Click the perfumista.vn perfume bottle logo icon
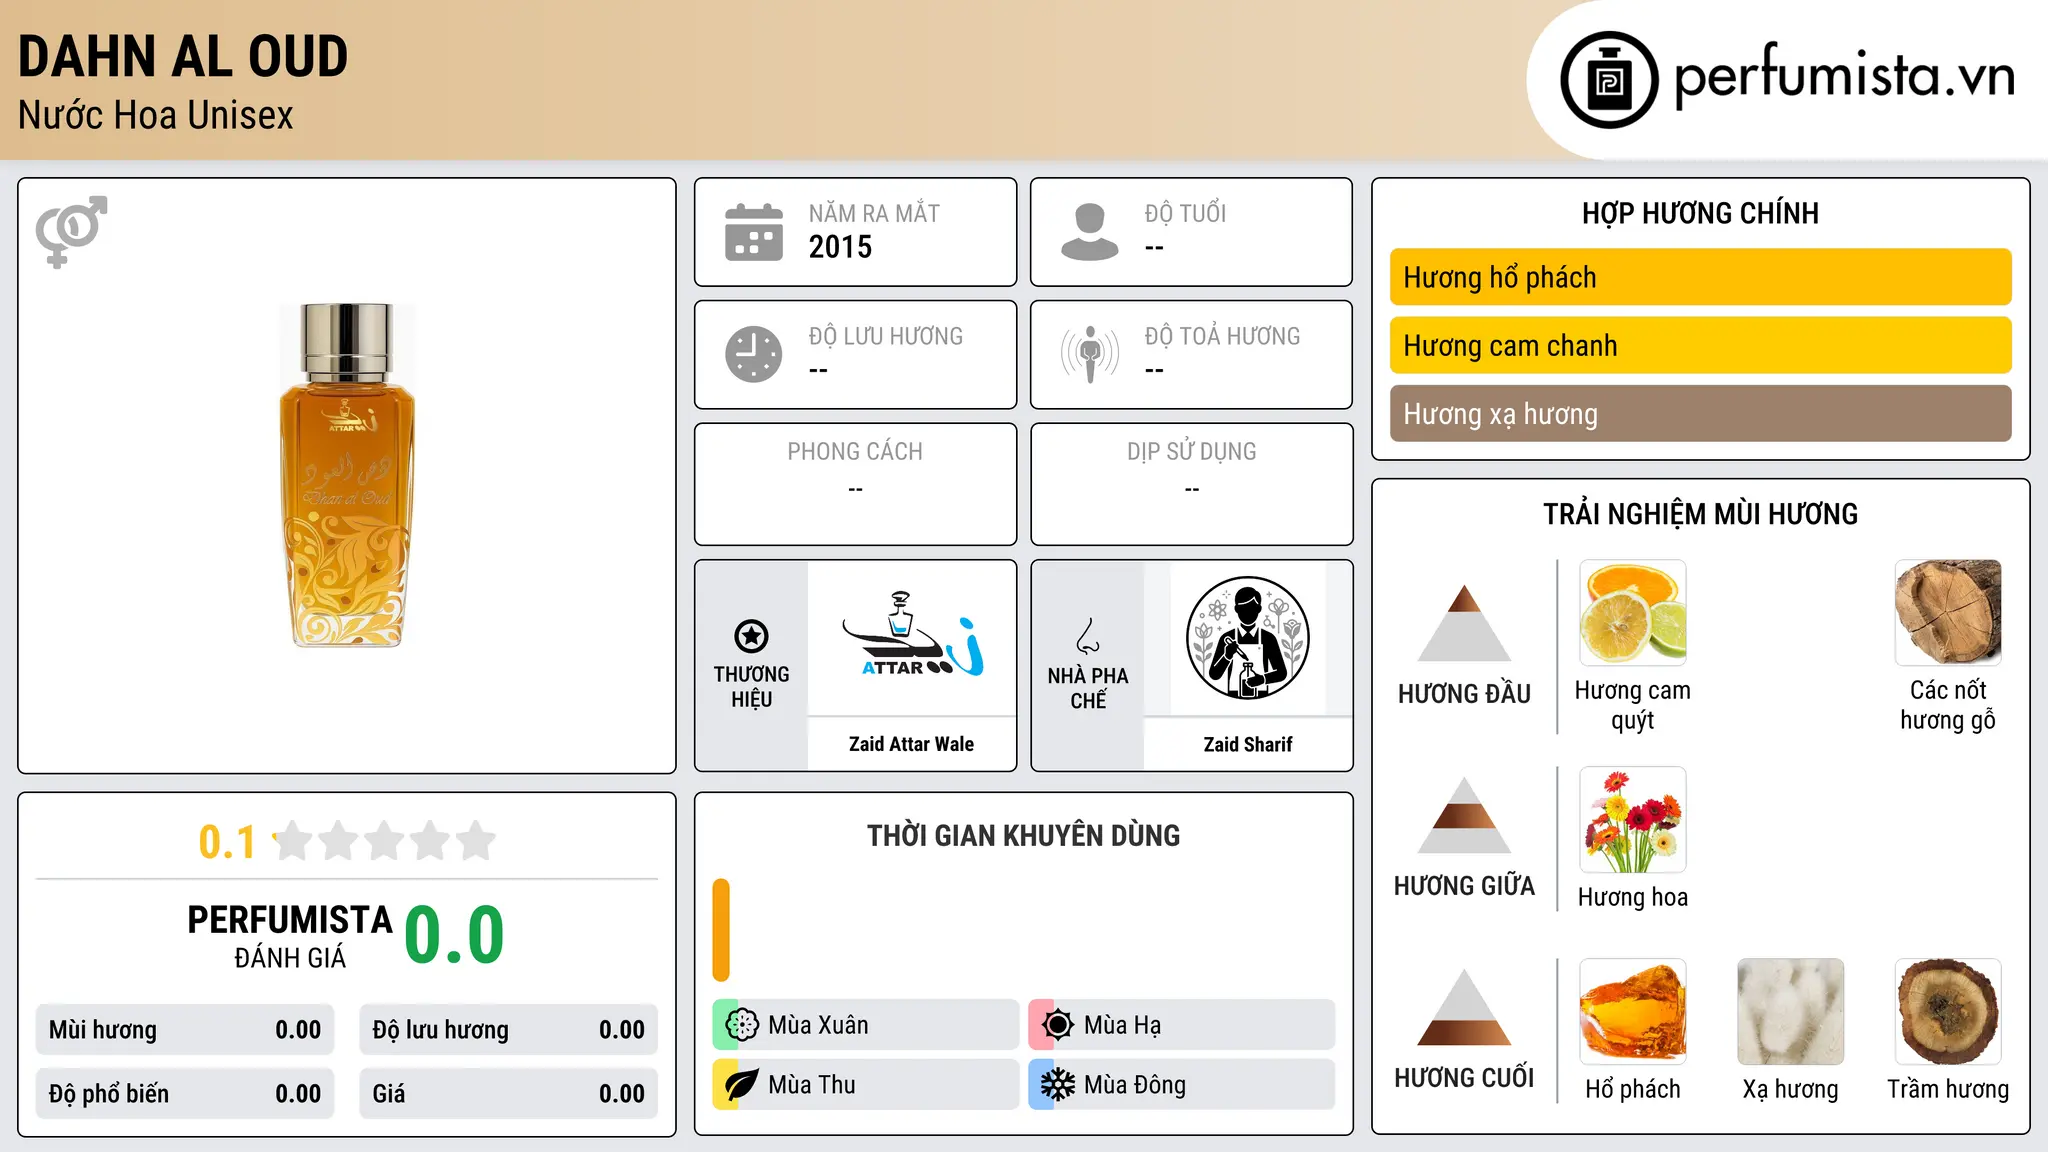 [1609, 80]
